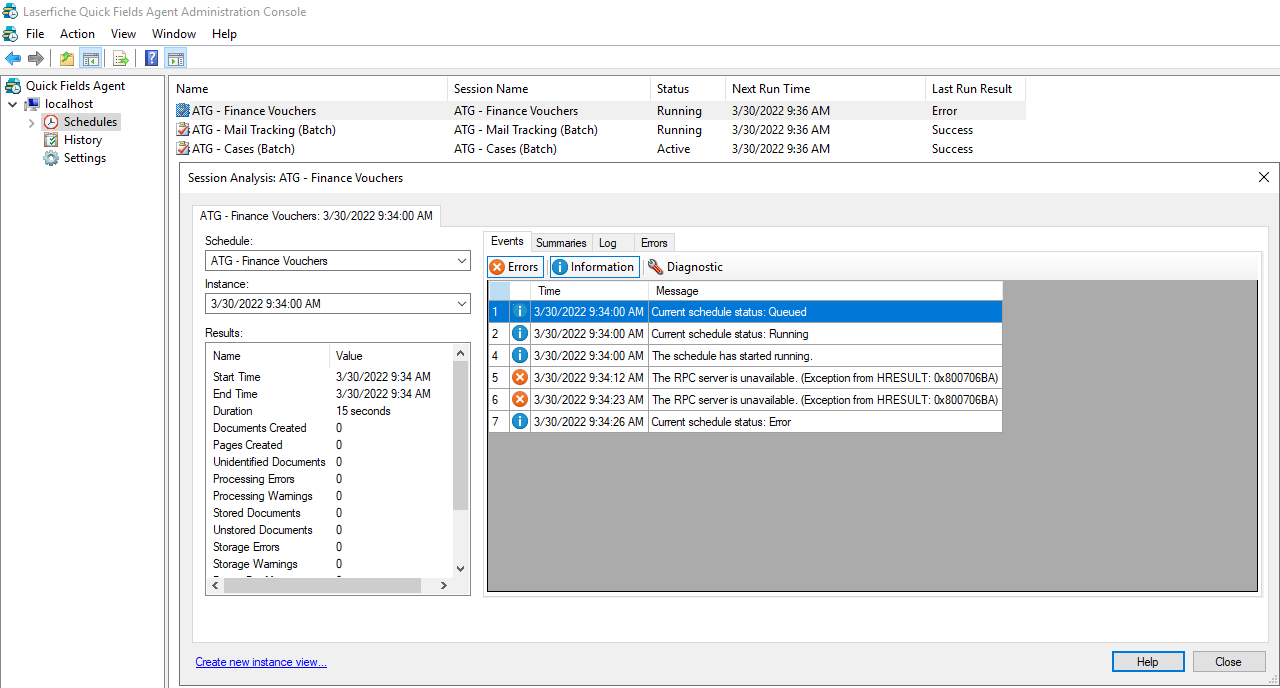Click the error icon in event row 5

pos(520,378)
